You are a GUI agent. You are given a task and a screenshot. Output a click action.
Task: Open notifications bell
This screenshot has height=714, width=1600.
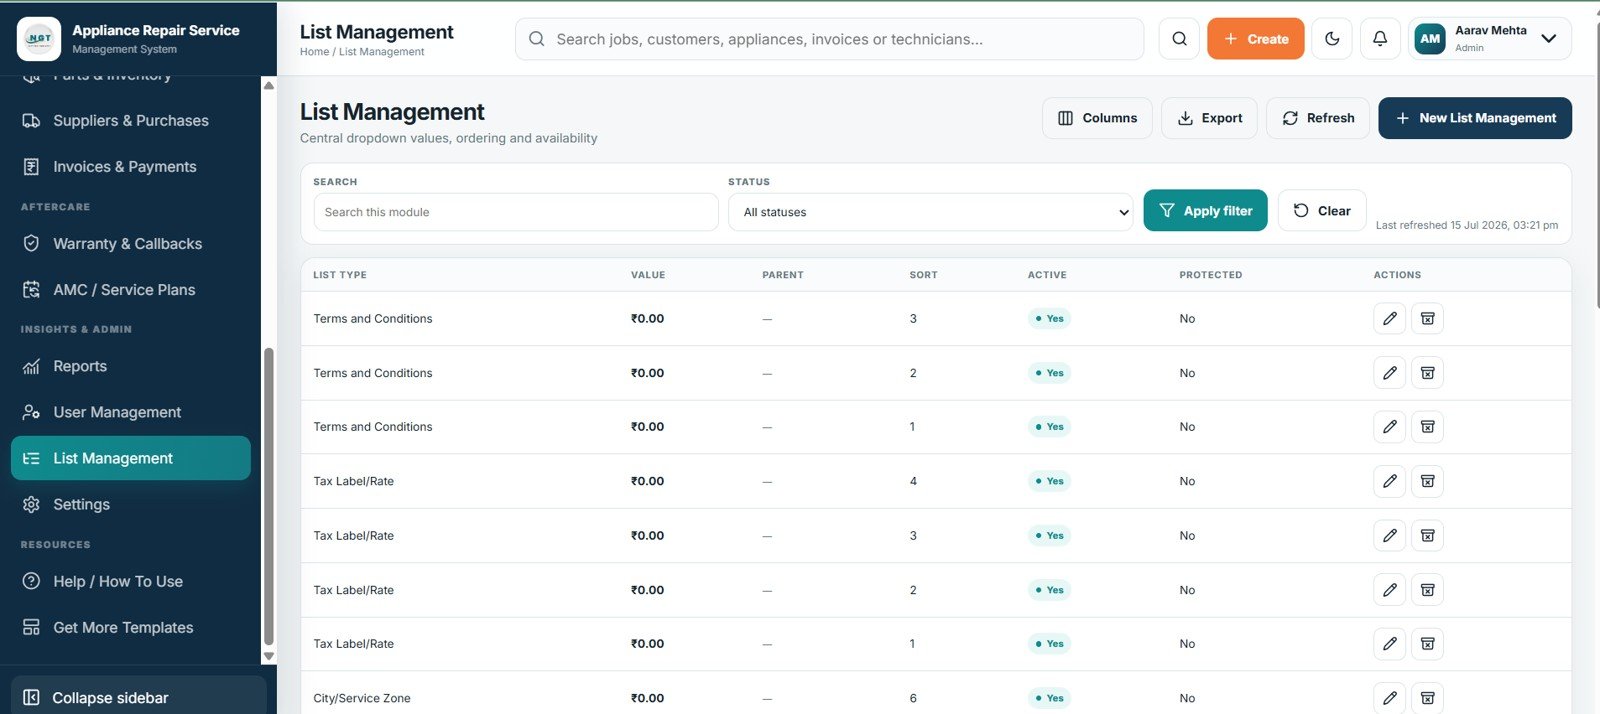(x=1380, y=39)
